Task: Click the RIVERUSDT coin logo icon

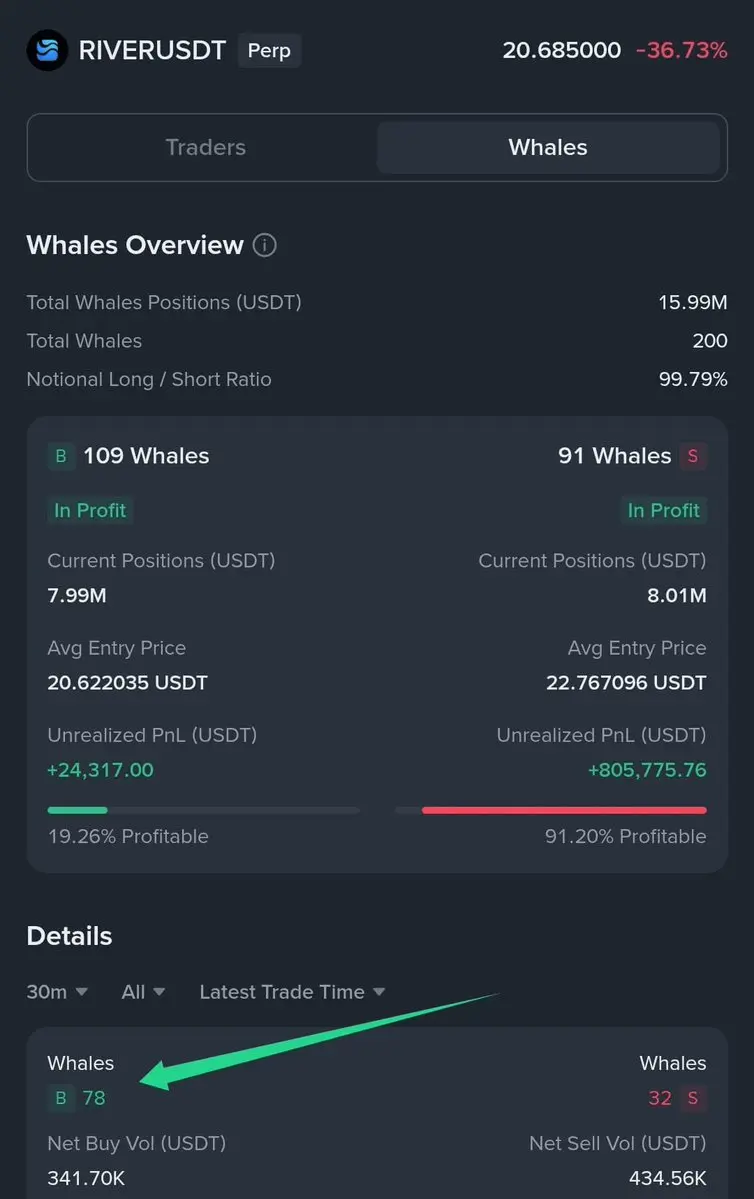Action: pos(46,50)
